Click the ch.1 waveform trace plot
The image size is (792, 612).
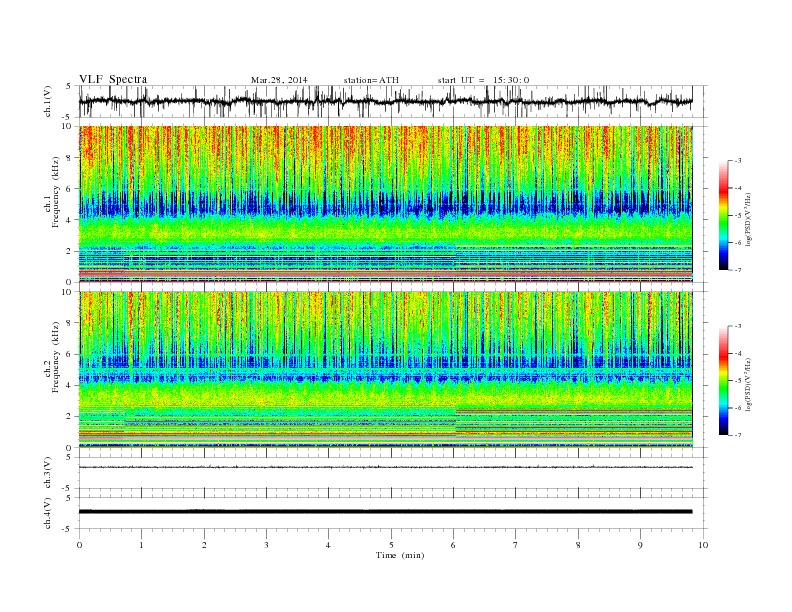pyautogui.click(x=385, y=101)
